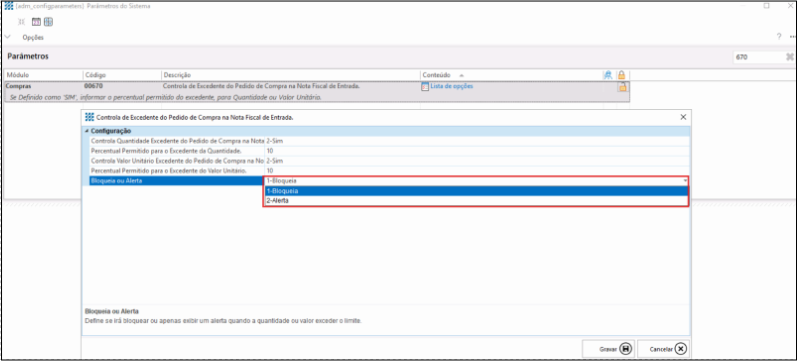797x361 pixels.
Task: Open the help question mark icon
Action: coord(779,37)
